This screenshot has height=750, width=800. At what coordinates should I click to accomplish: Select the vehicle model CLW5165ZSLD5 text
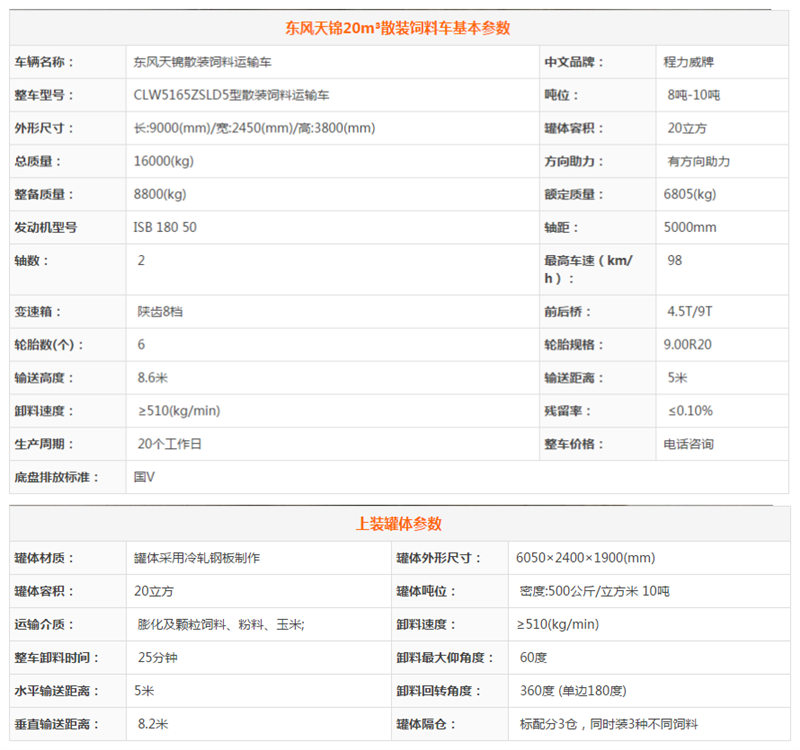pyautogui.click(x=231, y=95)
